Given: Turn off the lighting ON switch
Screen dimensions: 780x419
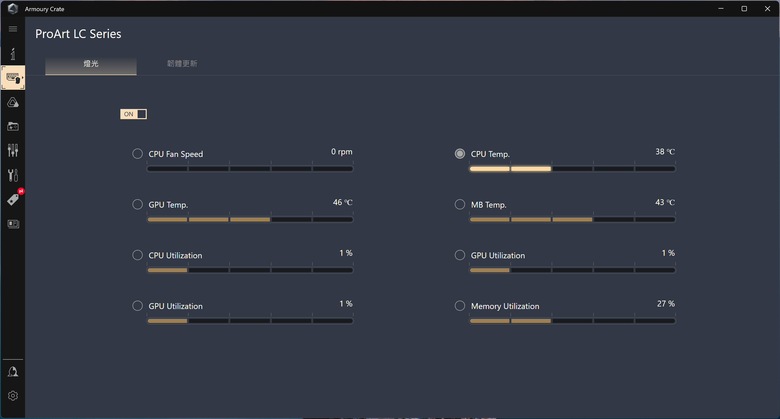Looking at the screenshot, I should click(x=133, y=114).
